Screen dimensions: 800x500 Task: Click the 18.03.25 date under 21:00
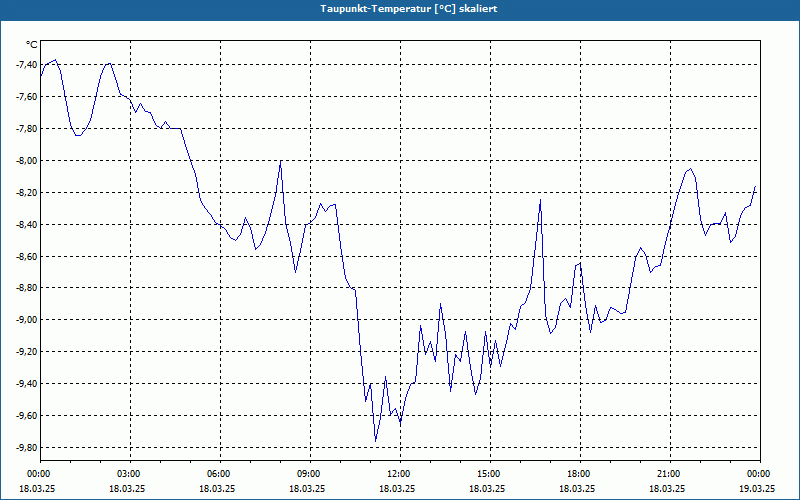tap(667, 488)
